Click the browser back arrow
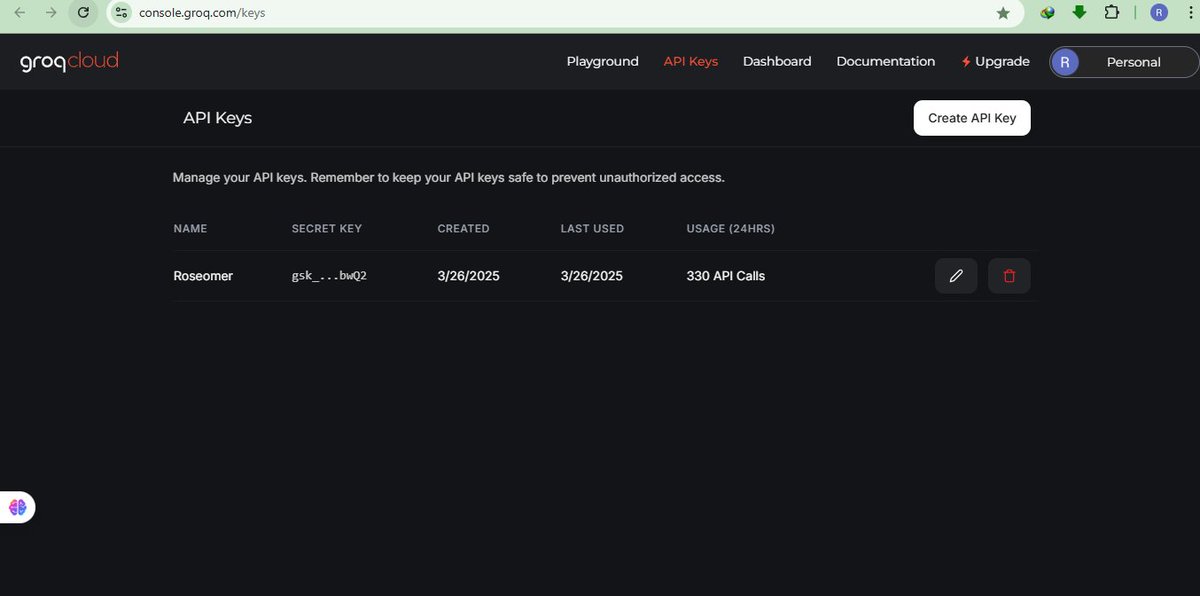 (20, 13)
